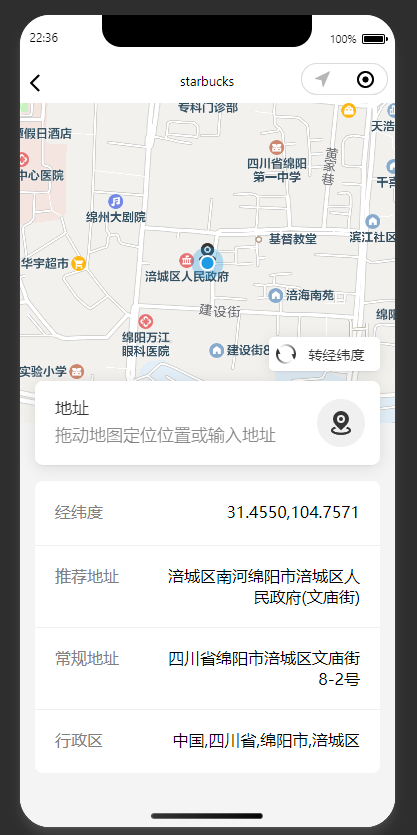Tap the target circle icon in capsule
Screen dimensions: 417x835
(365, 79)
